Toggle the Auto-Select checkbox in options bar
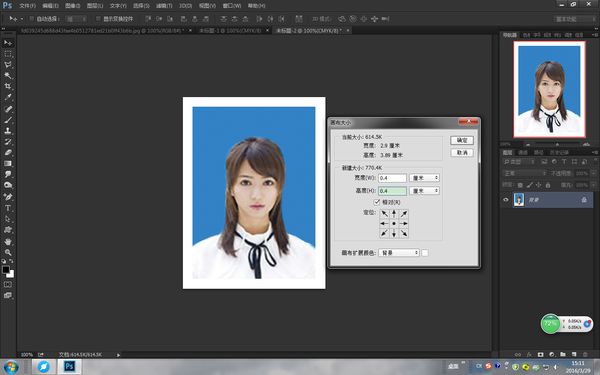This screenshot has width=600, height=375. pos(32,19)
